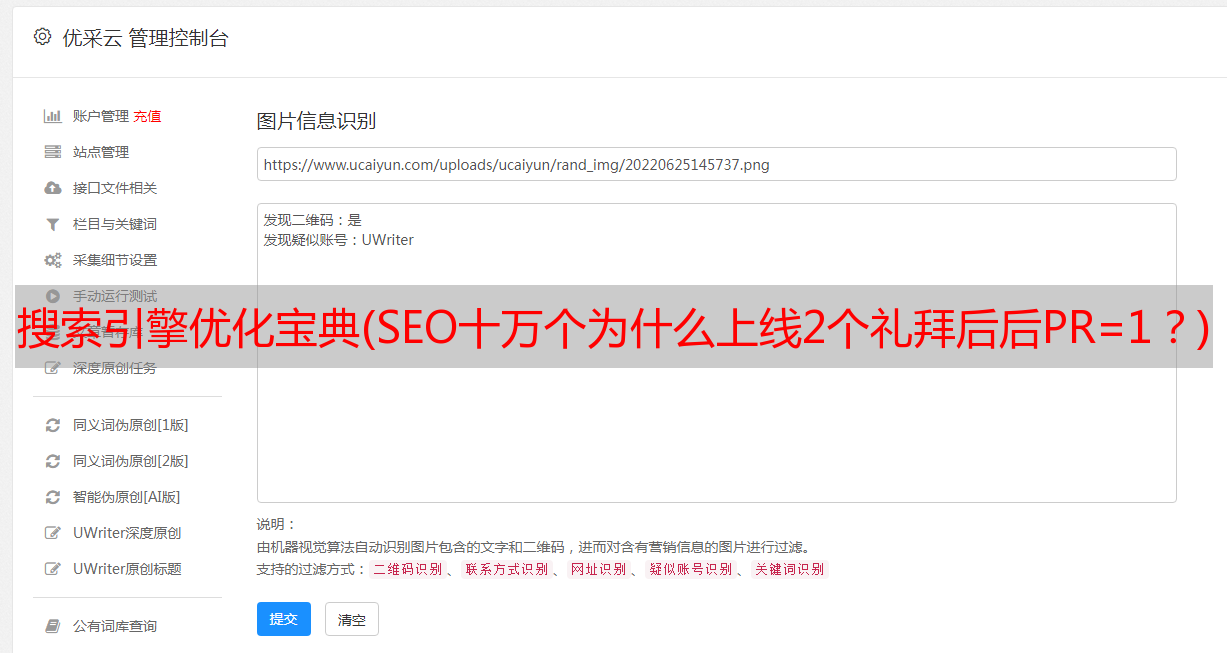Click the book icon for 公有词库查询
This screenshot has height=653, width=1227.
click(x=53, y=626)
